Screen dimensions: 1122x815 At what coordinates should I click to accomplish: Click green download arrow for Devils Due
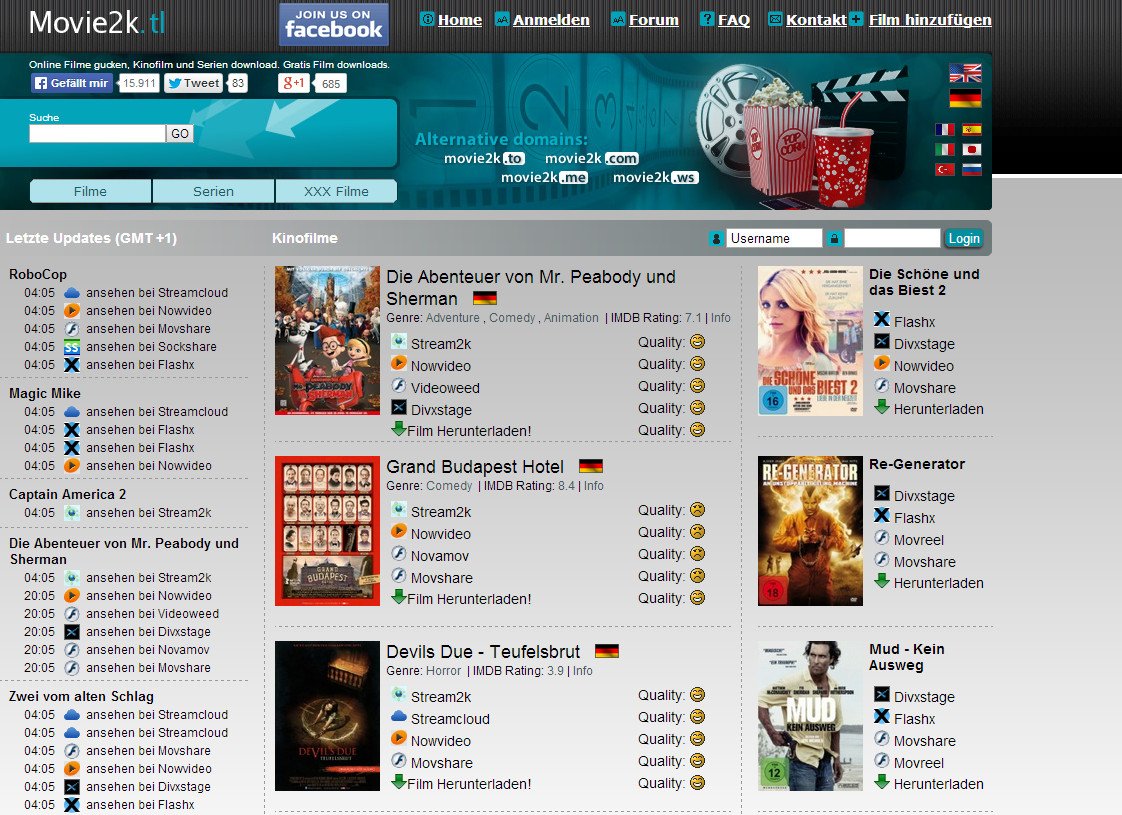point(399,782)
